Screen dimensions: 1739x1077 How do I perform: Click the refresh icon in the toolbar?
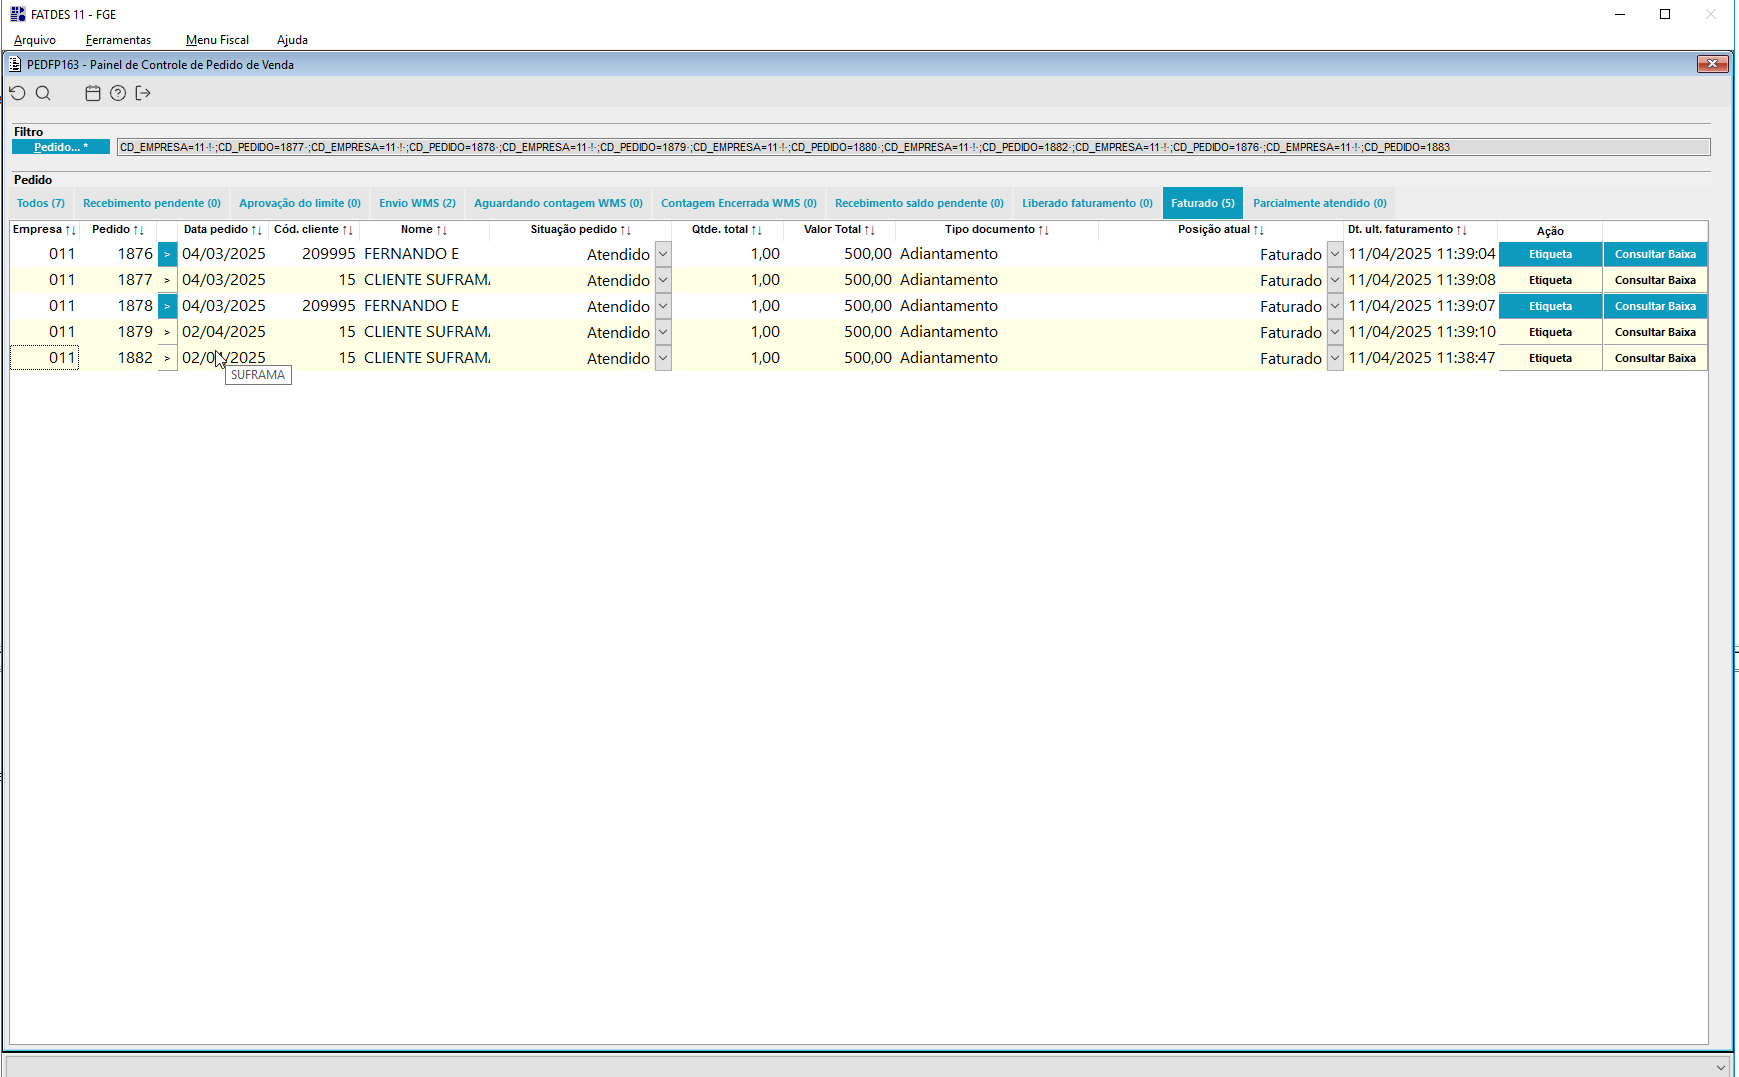[x=18, y=93]
